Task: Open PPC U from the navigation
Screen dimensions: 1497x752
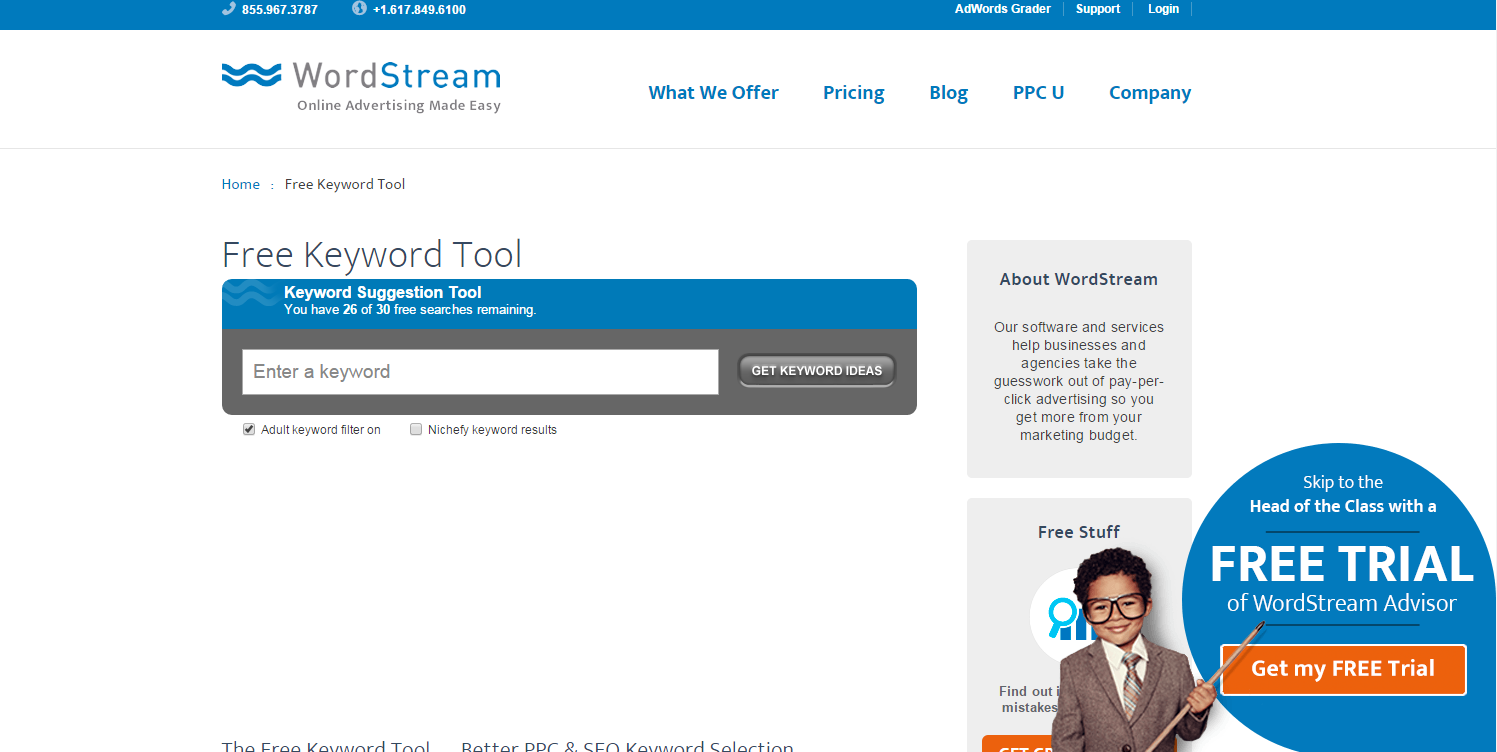Action: [x=1037, y=92]
